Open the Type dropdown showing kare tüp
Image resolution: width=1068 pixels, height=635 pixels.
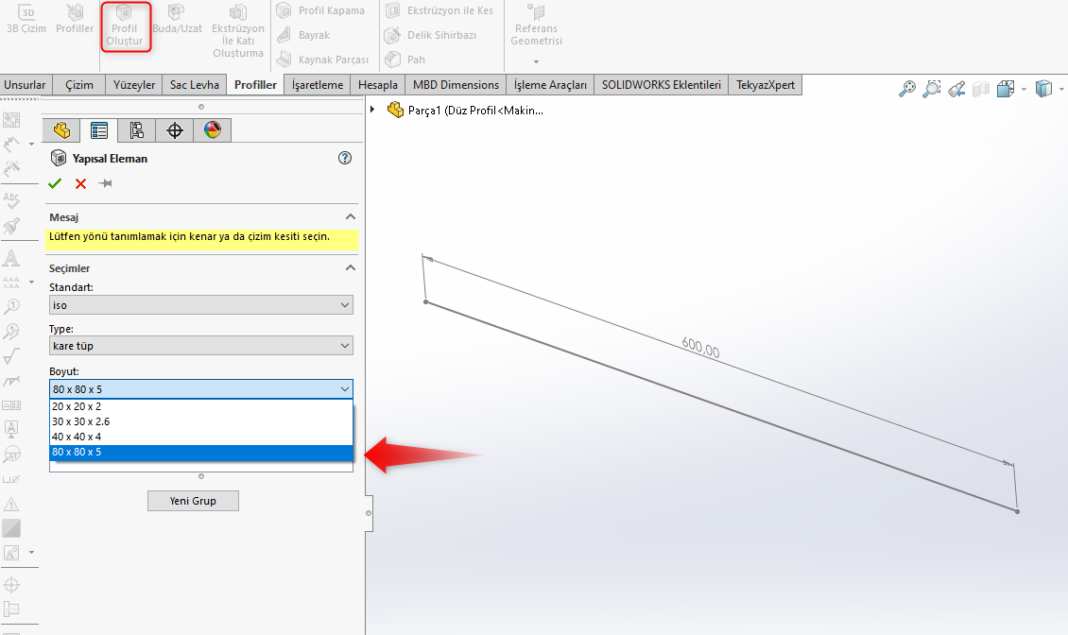(x=201, y=346)
